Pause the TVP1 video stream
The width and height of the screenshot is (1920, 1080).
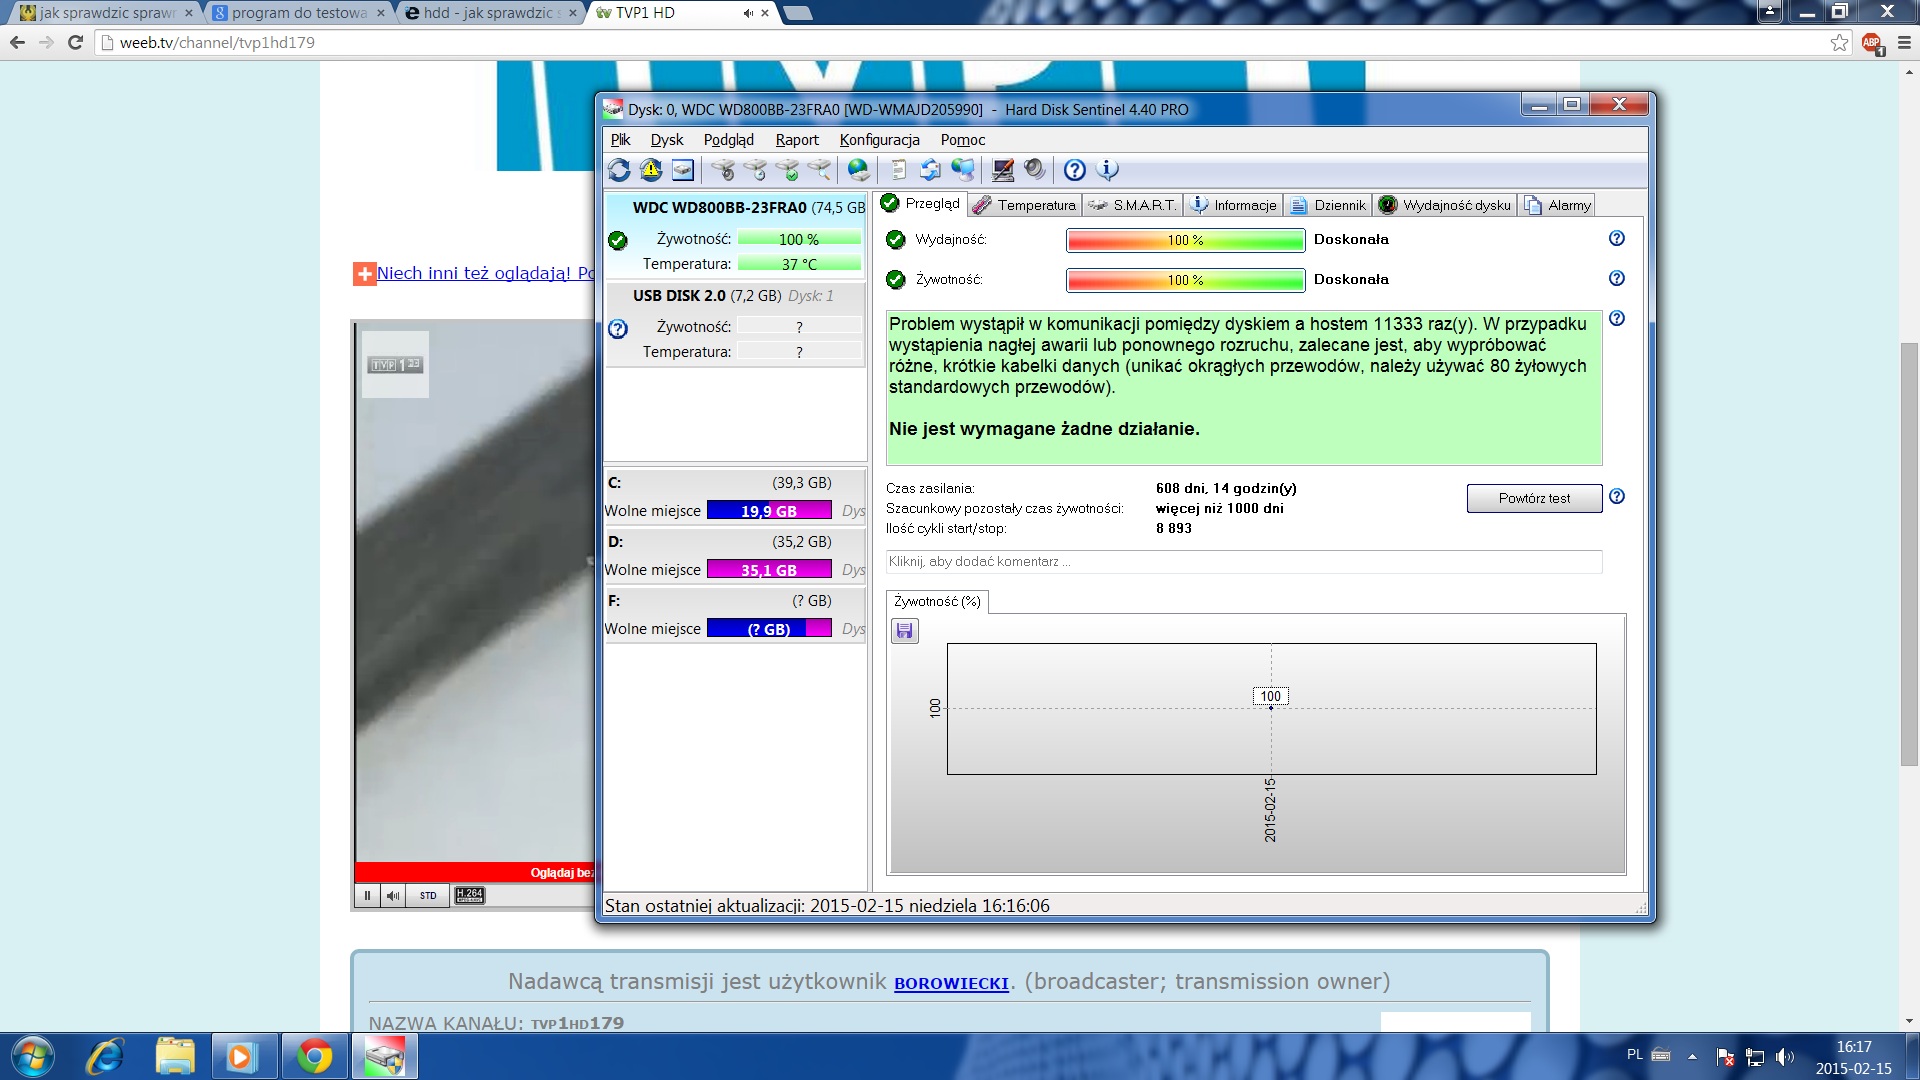(367, 896)
